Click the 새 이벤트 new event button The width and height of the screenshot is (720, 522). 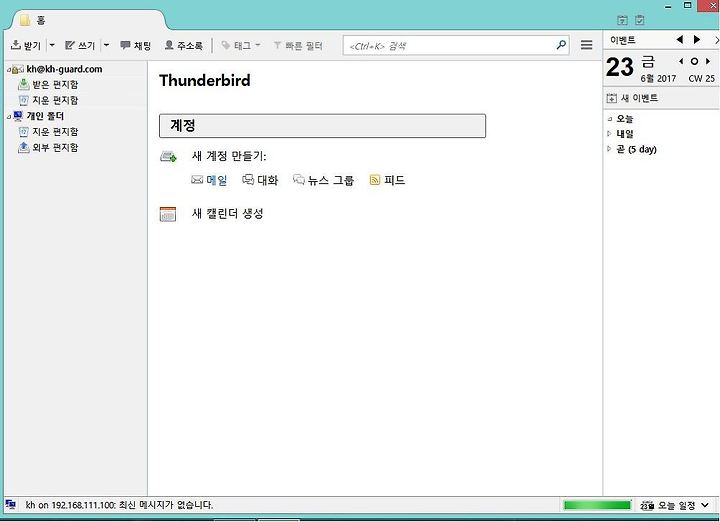point(632,98)
